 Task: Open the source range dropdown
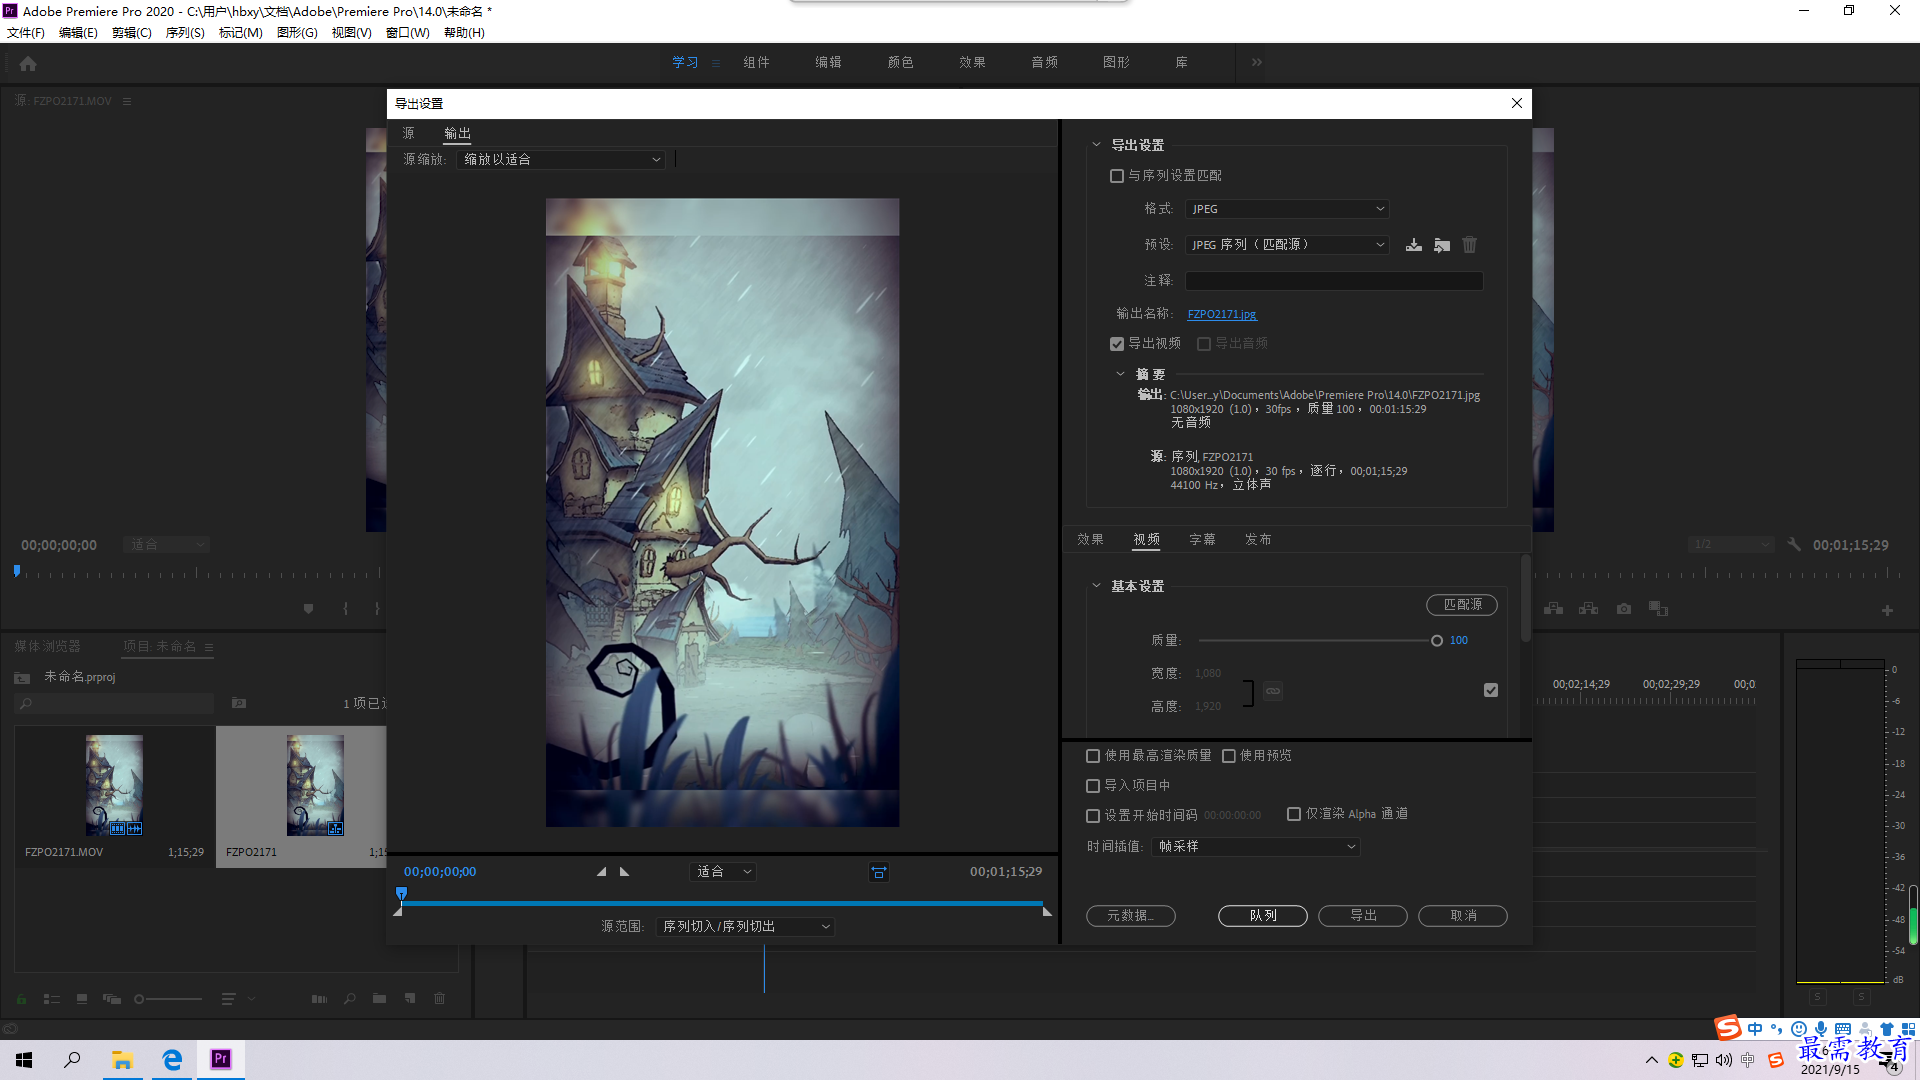pyautogui.click(x=745, y=927)
